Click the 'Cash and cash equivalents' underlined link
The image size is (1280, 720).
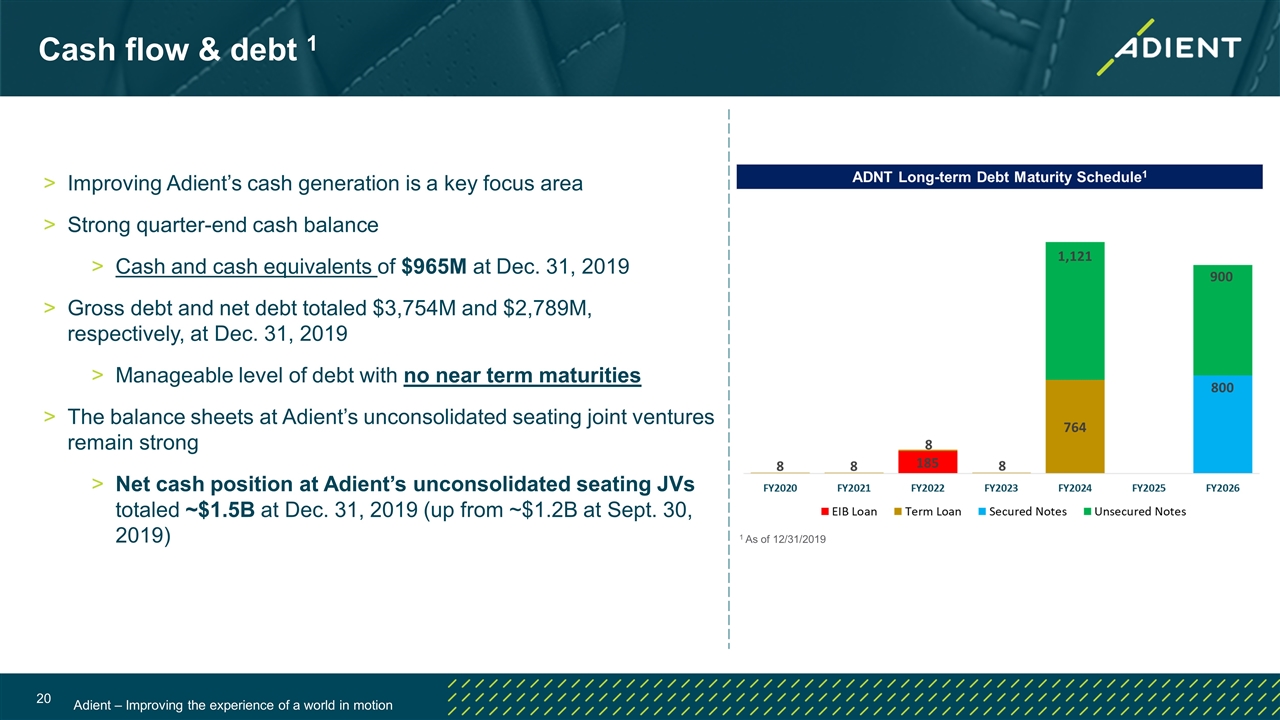pyautogui.click(x=245, y=267)
